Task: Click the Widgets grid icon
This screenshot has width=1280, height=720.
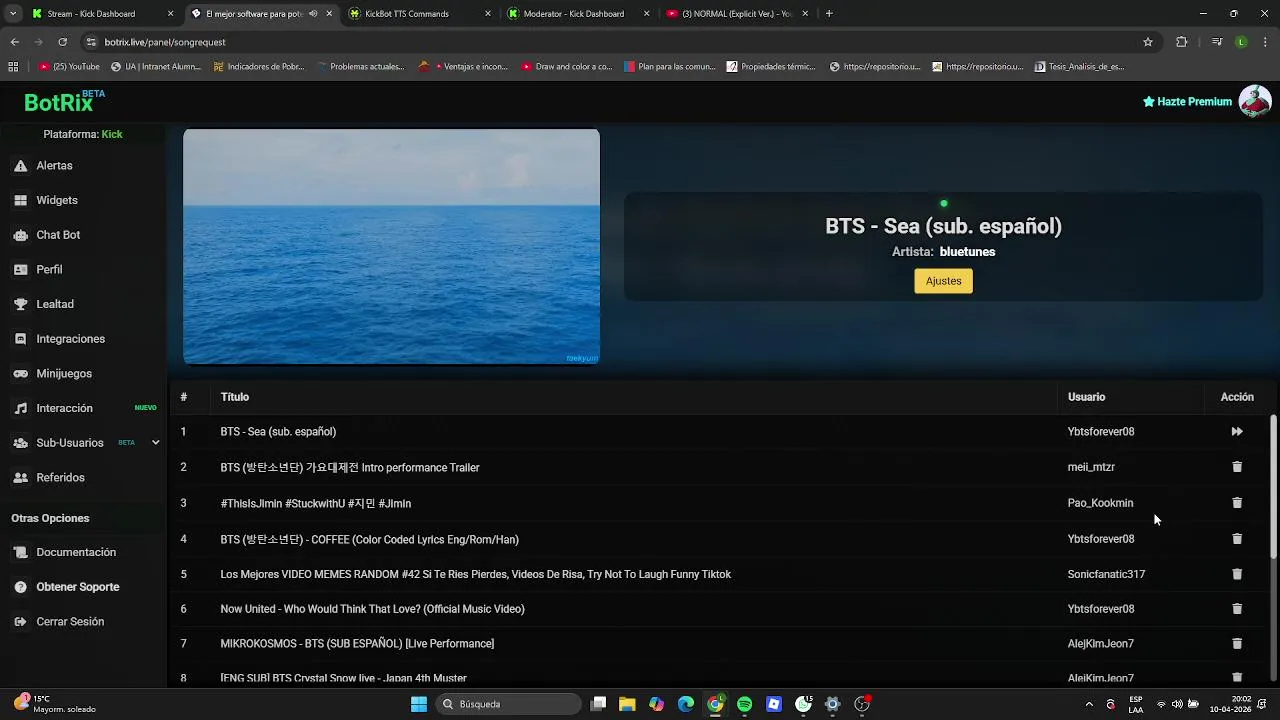Action: [x=20, y=200]
